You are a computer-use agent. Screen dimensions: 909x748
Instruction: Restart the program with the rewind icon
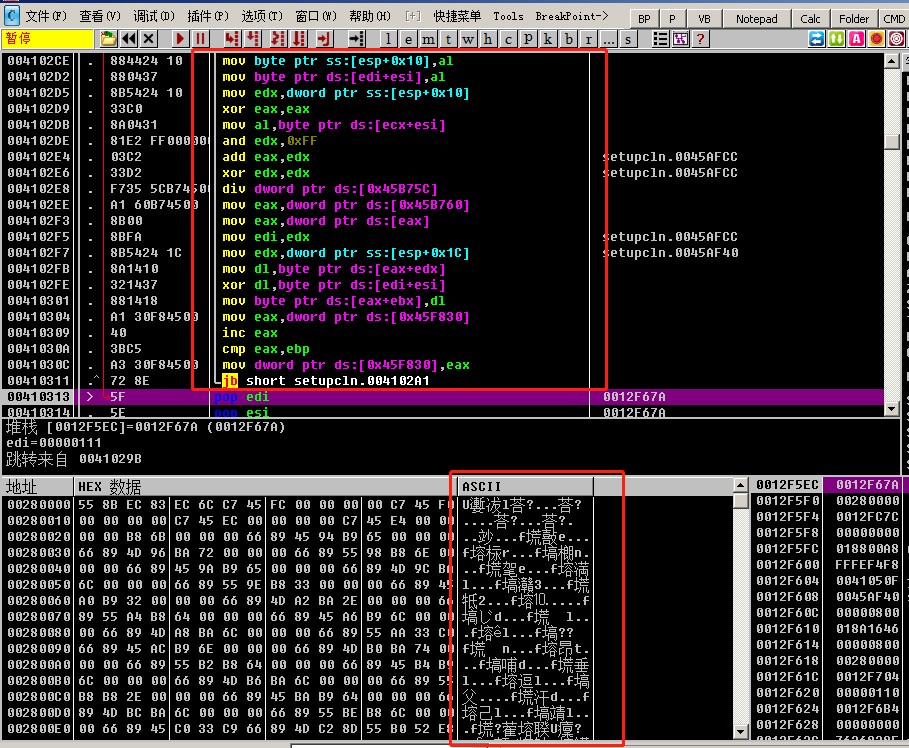tap(129, 39)
